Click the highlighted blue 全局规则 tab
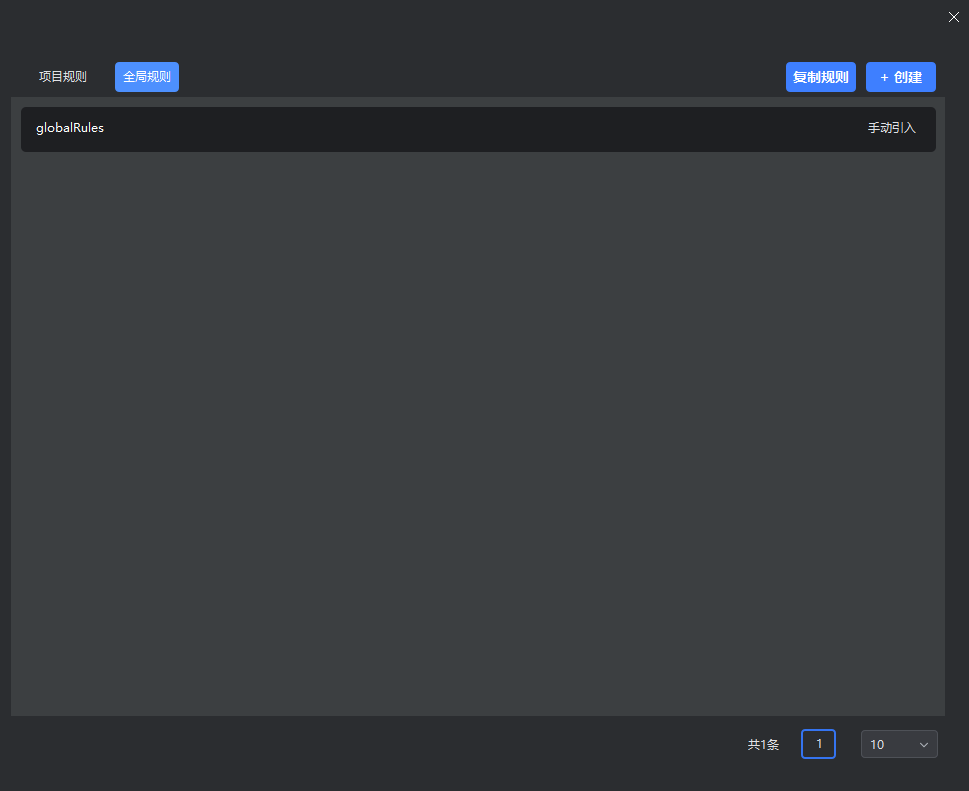 point(147,77)
